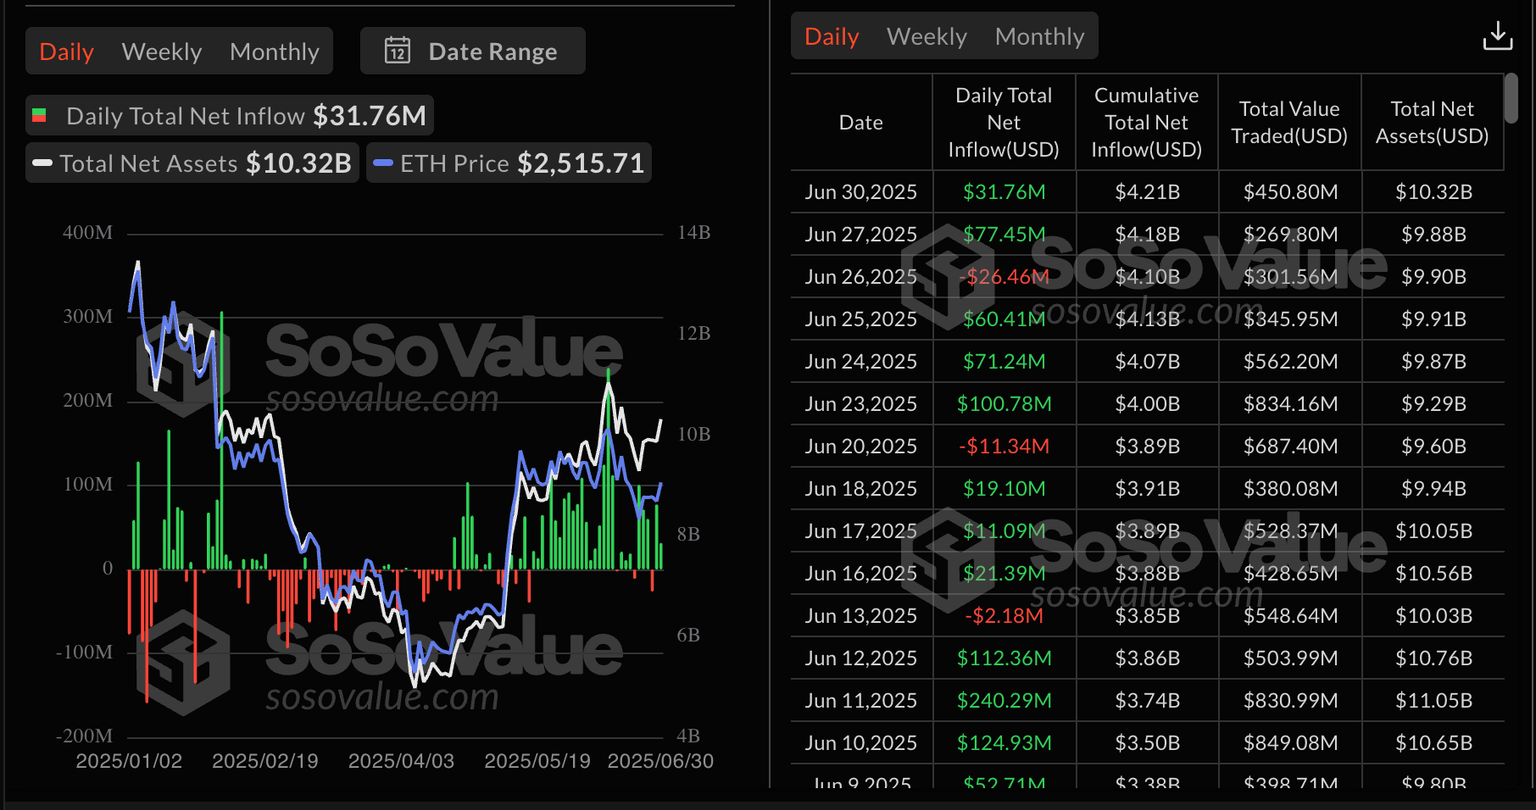The height and width of the screenshot is (810, 1536).
Task: Click the -$2.18M outflow cell
Action: (x=1004, y=615)
